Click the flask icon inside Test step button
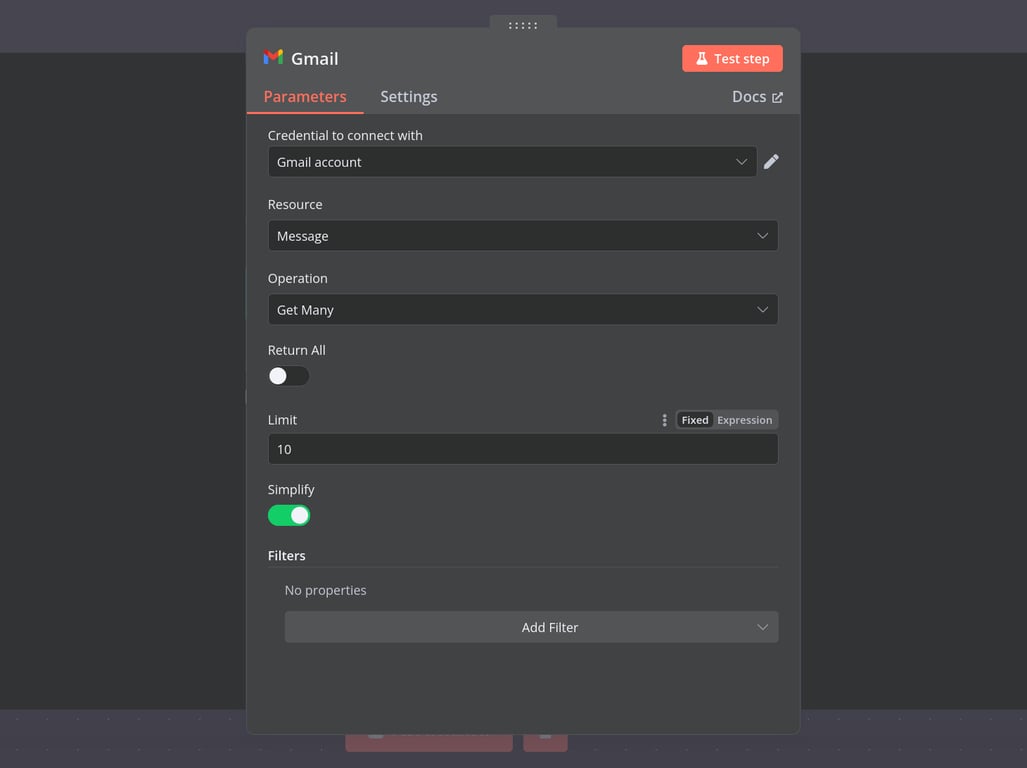This screenshot has width=1027, height=768. 700,58
